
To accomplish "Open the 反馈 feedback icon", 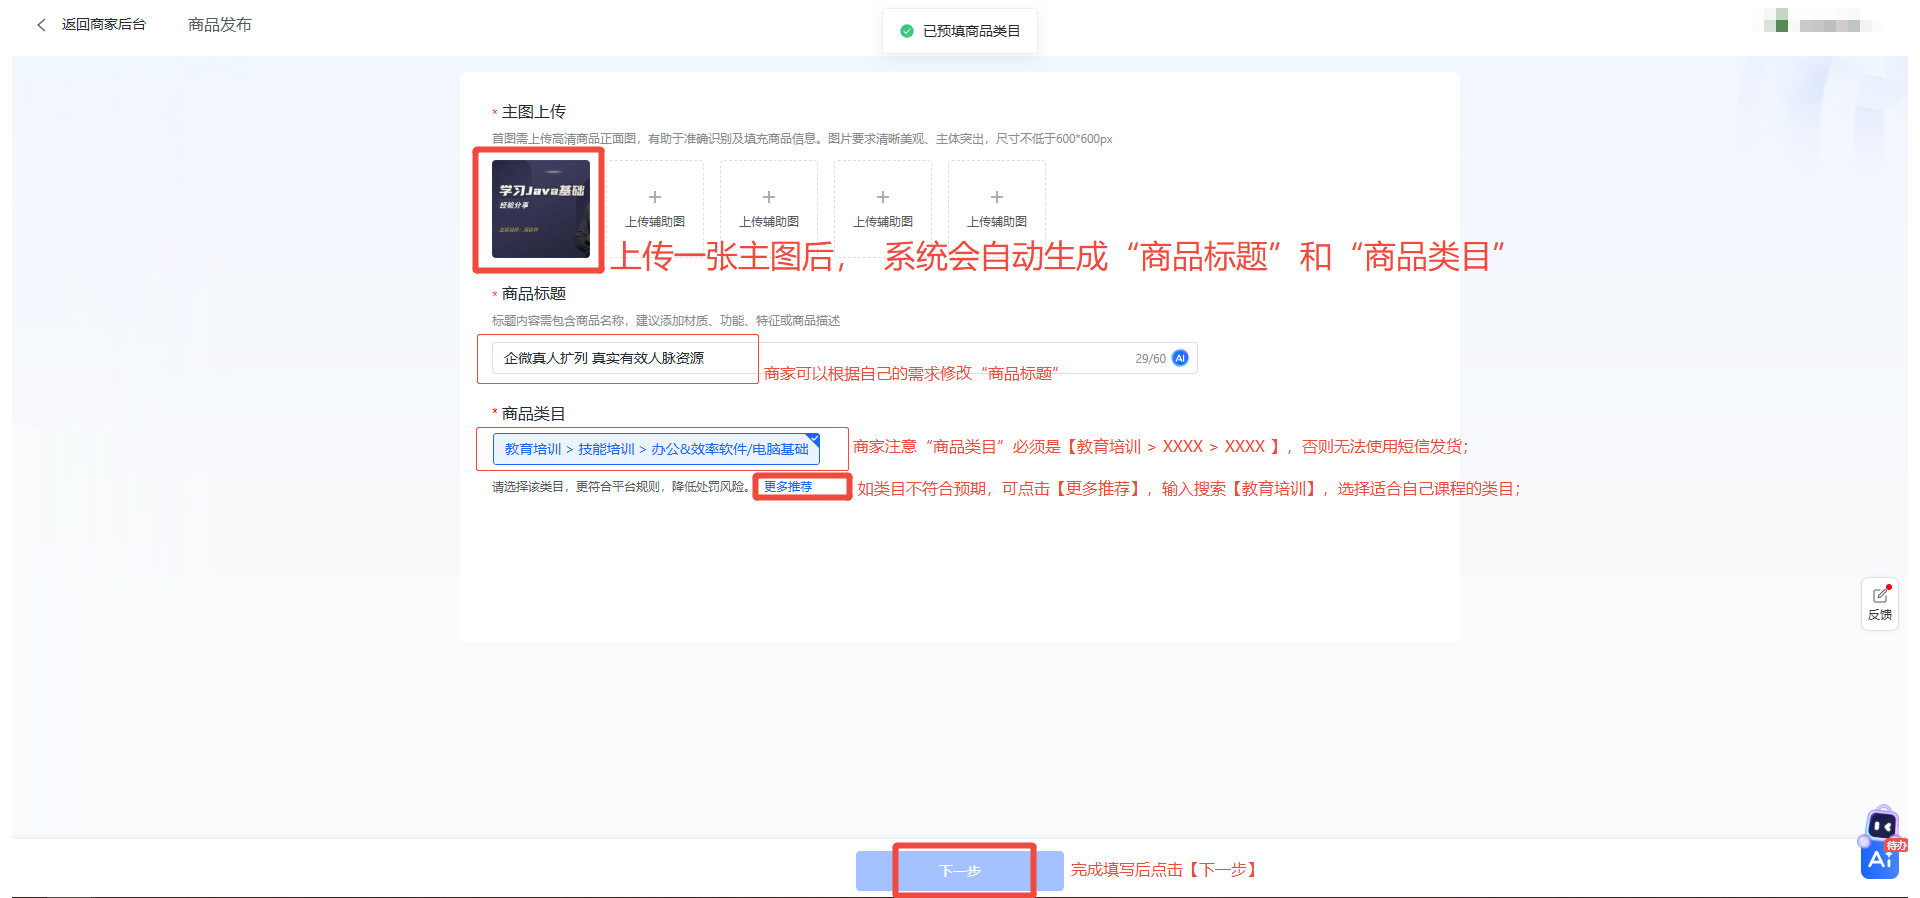I will click(1880, 603).
